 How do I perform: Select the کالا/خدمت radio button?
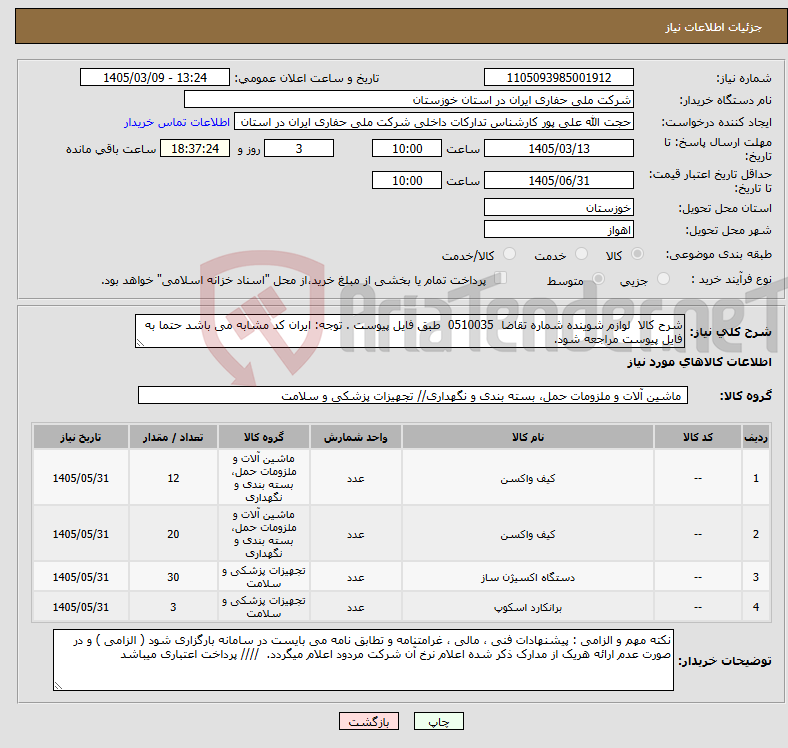(x=510, y=254)
